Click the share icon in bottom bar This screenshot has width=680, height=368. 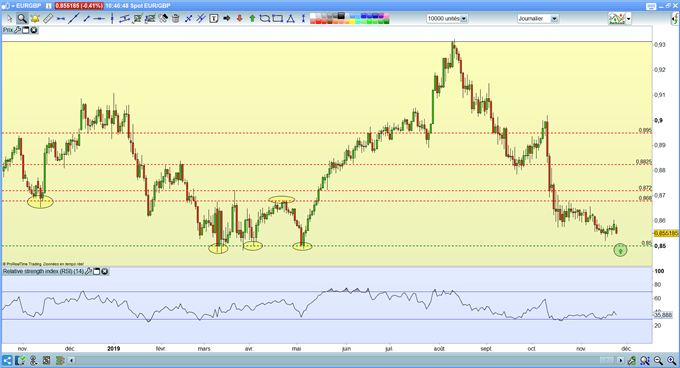pyautogui.click(x=7, y=360)
